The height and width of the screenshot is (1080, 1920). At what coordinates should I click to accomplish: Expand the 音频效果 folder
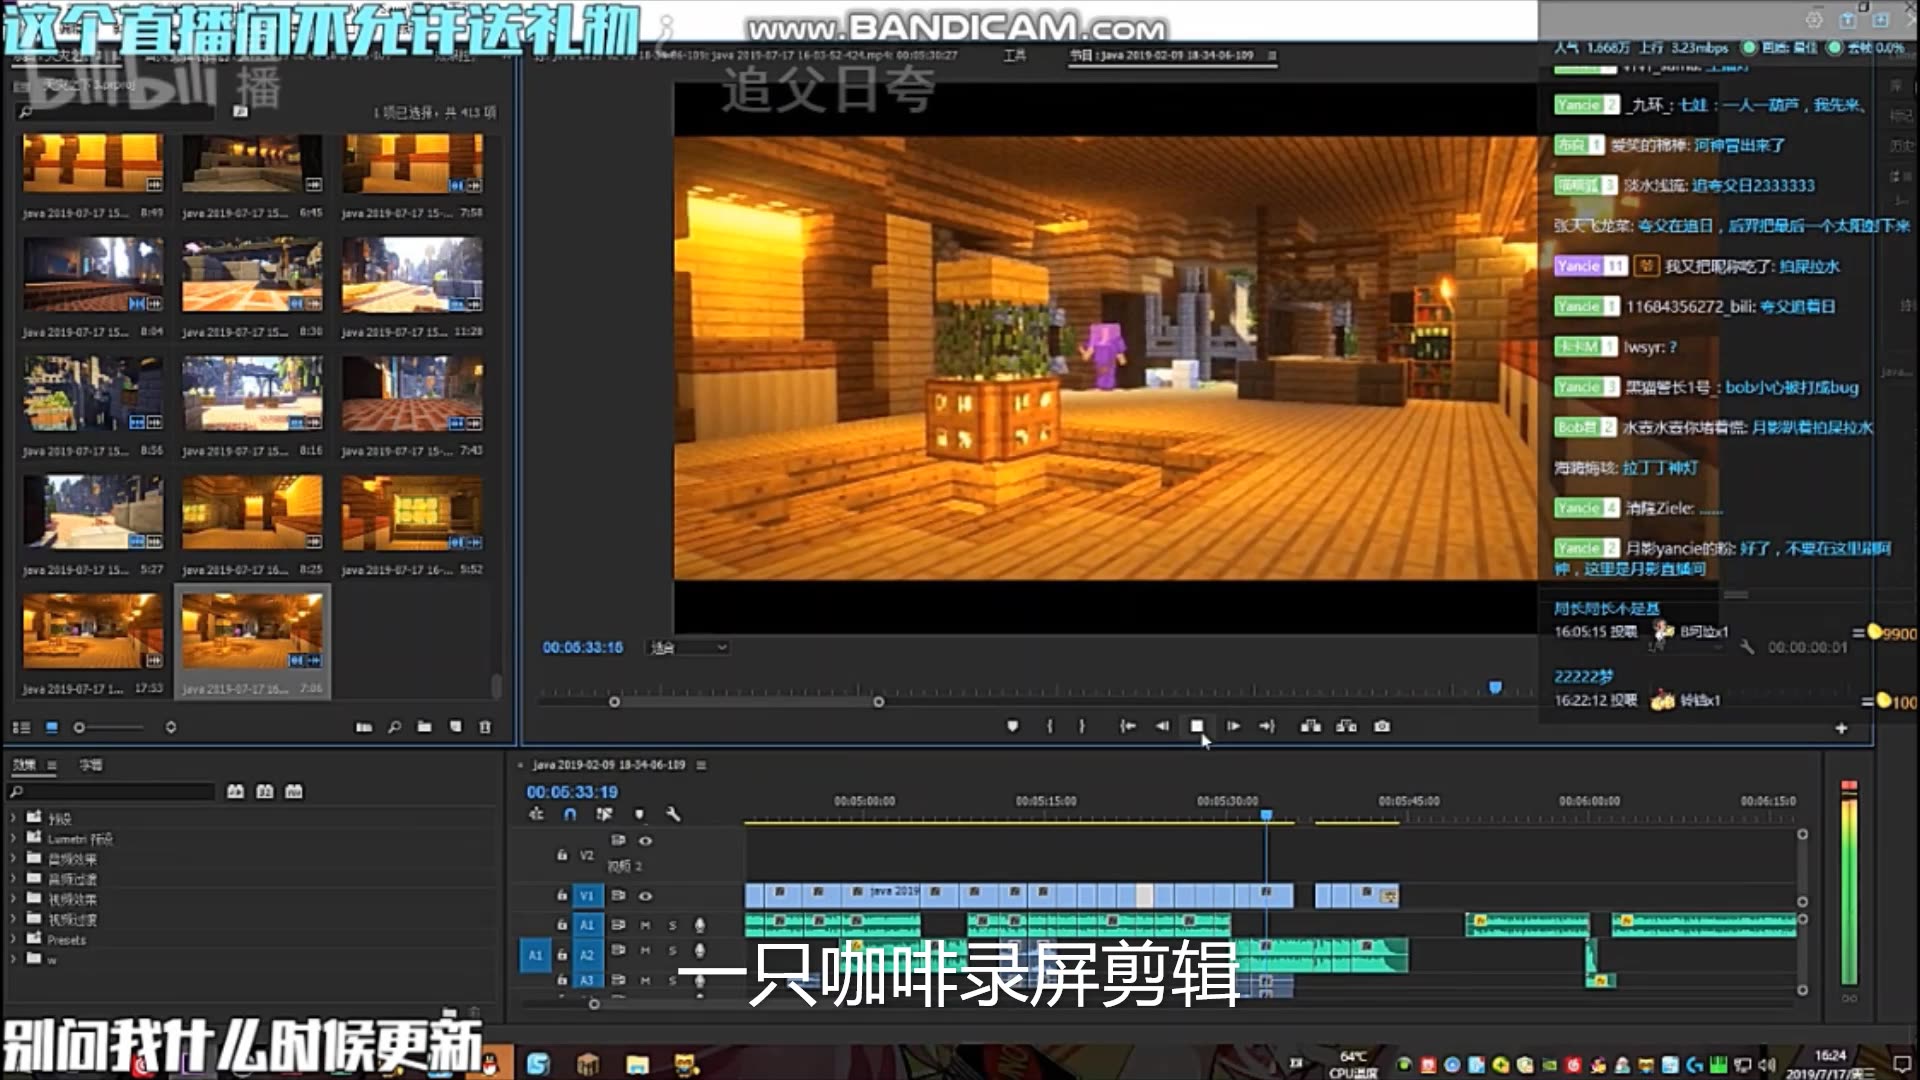[x=13, y=858]
